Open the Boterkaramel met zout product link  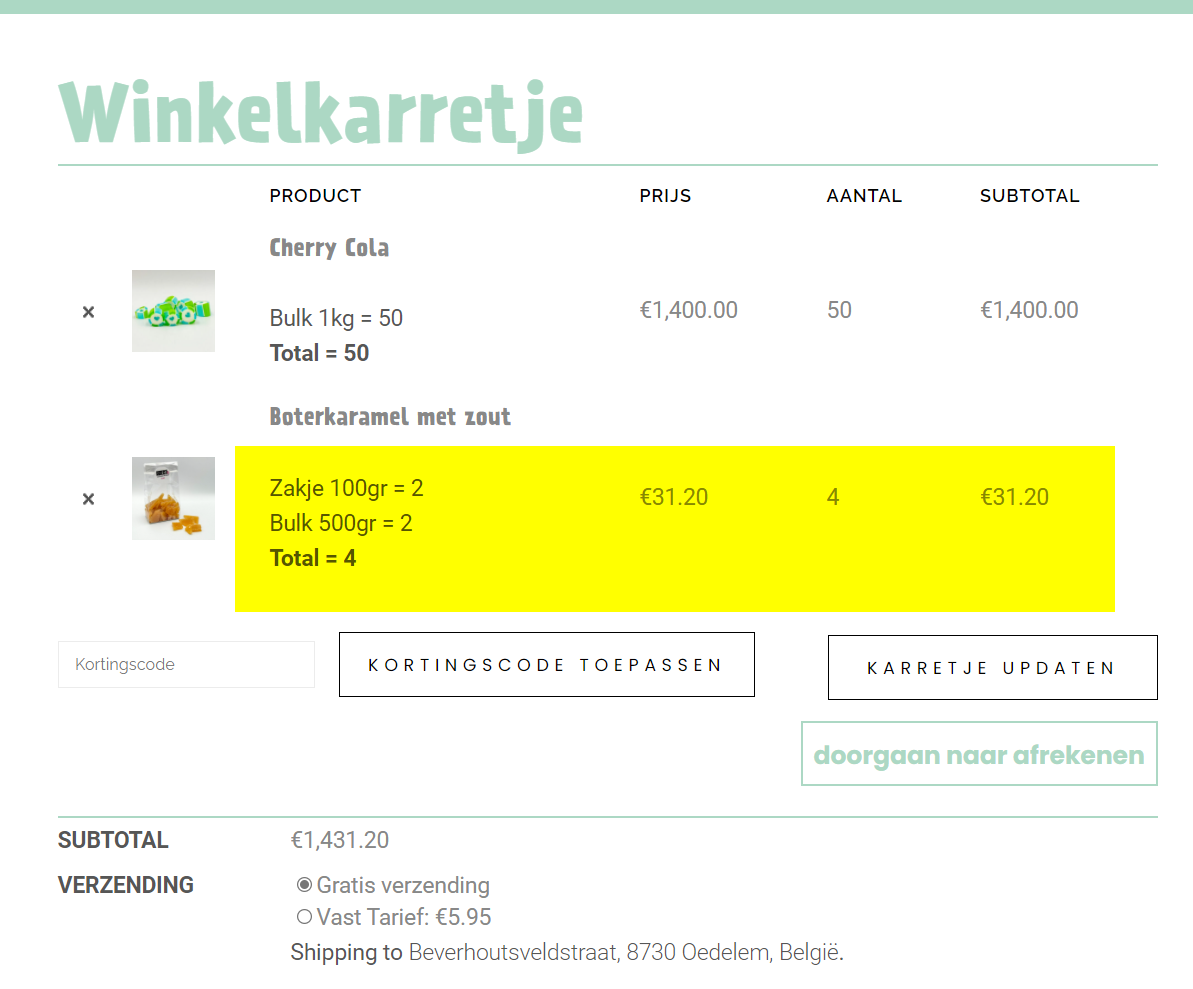point(390,417)
